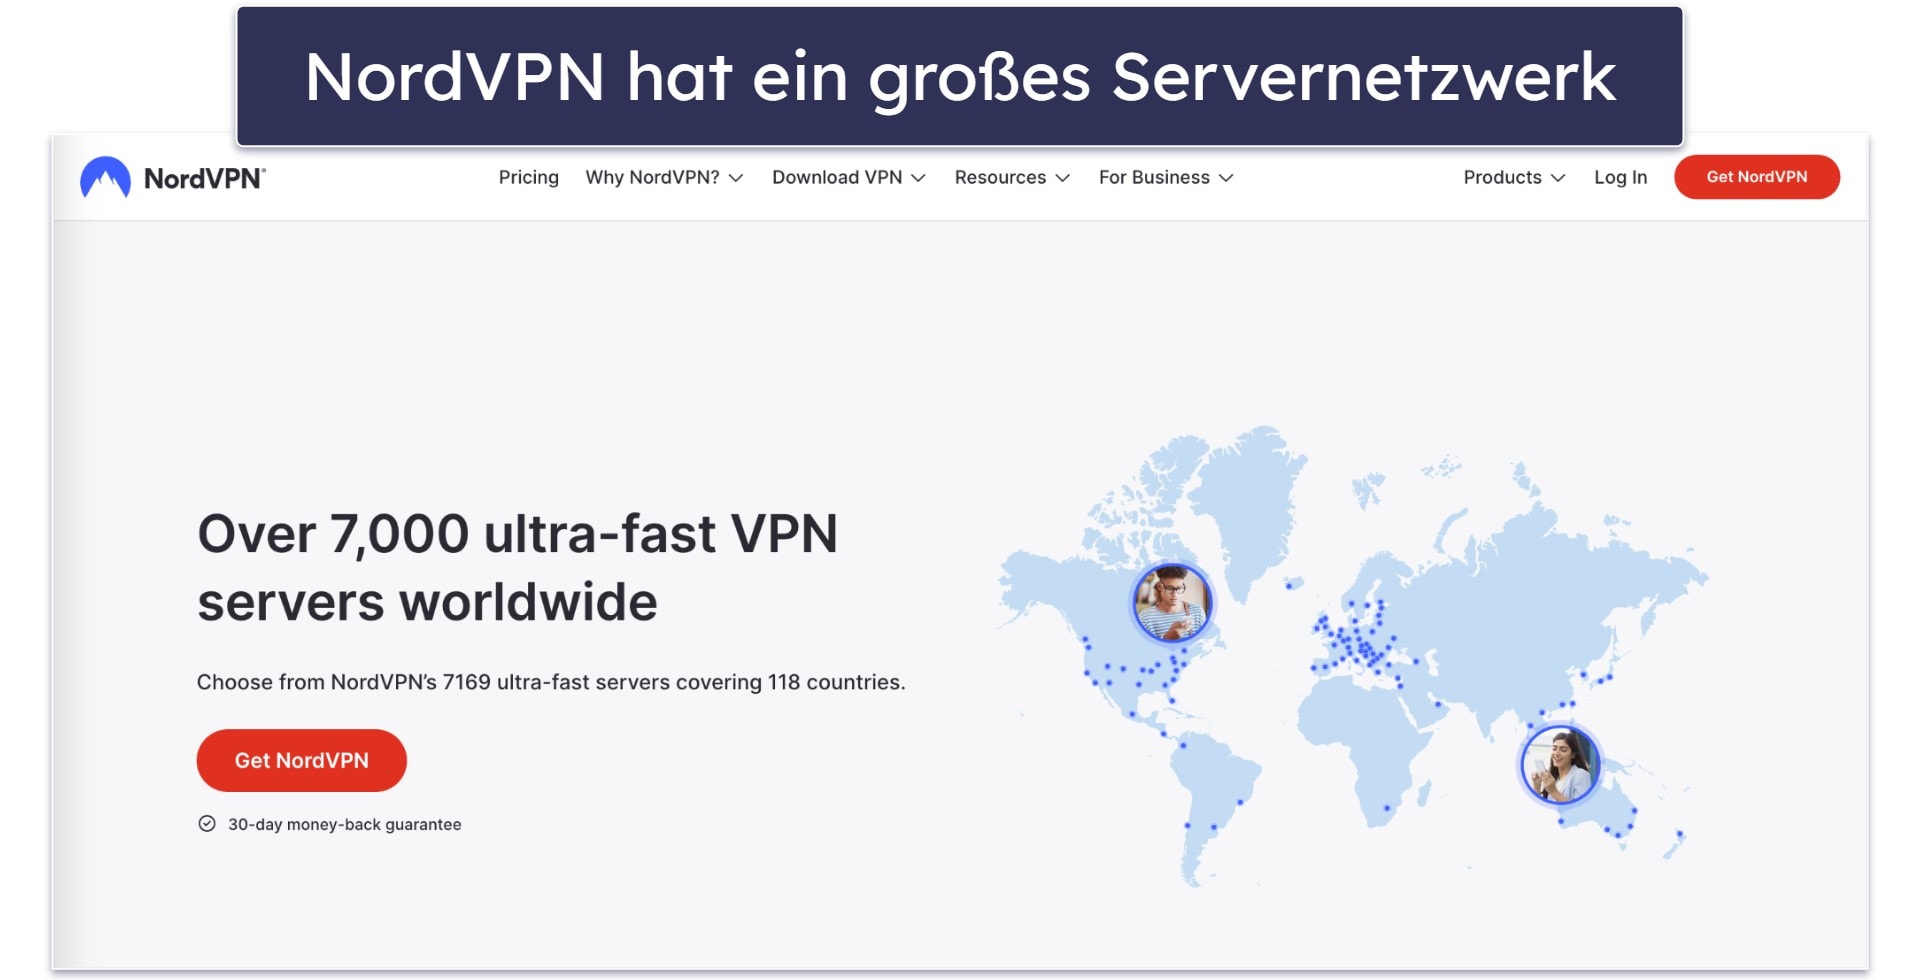This screenshot has height=980, width=1919.
Task: Expand the Resources chevron arrow
Action: [1062, 178]
